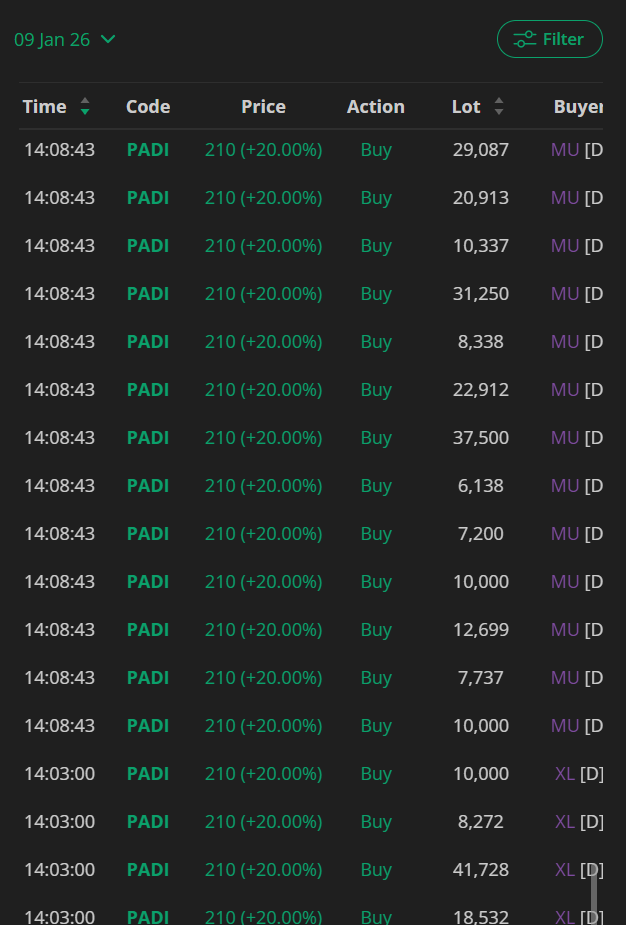Viewport: 626px width, 925px height.
Task: Click Buy action in the 7,200 lot row
Action: (x=376, y=534)
